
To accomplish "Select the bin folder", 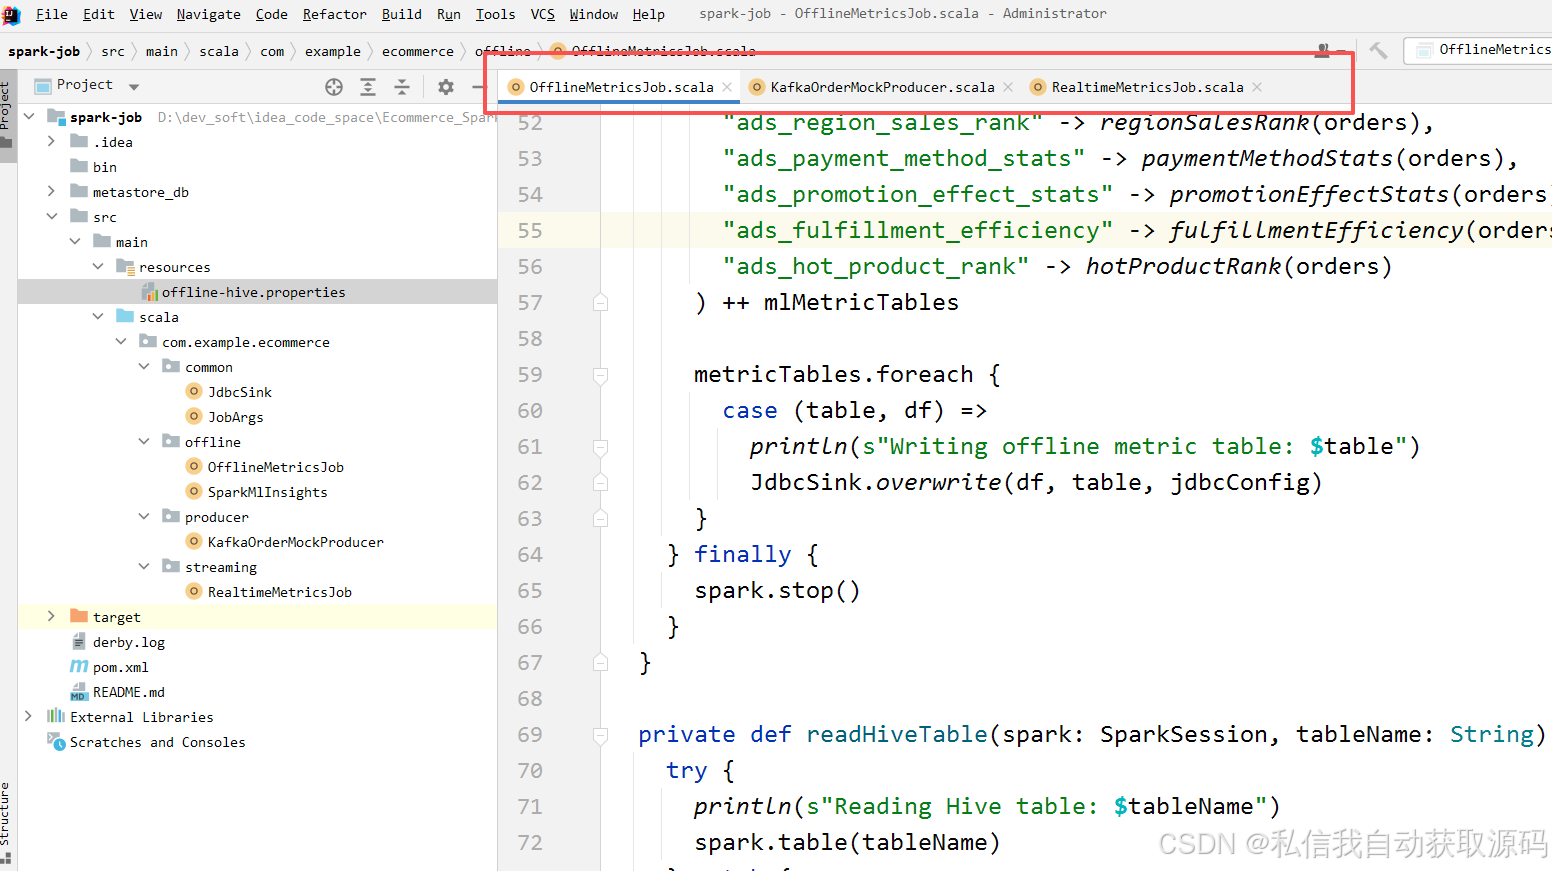I will [104, 167].
